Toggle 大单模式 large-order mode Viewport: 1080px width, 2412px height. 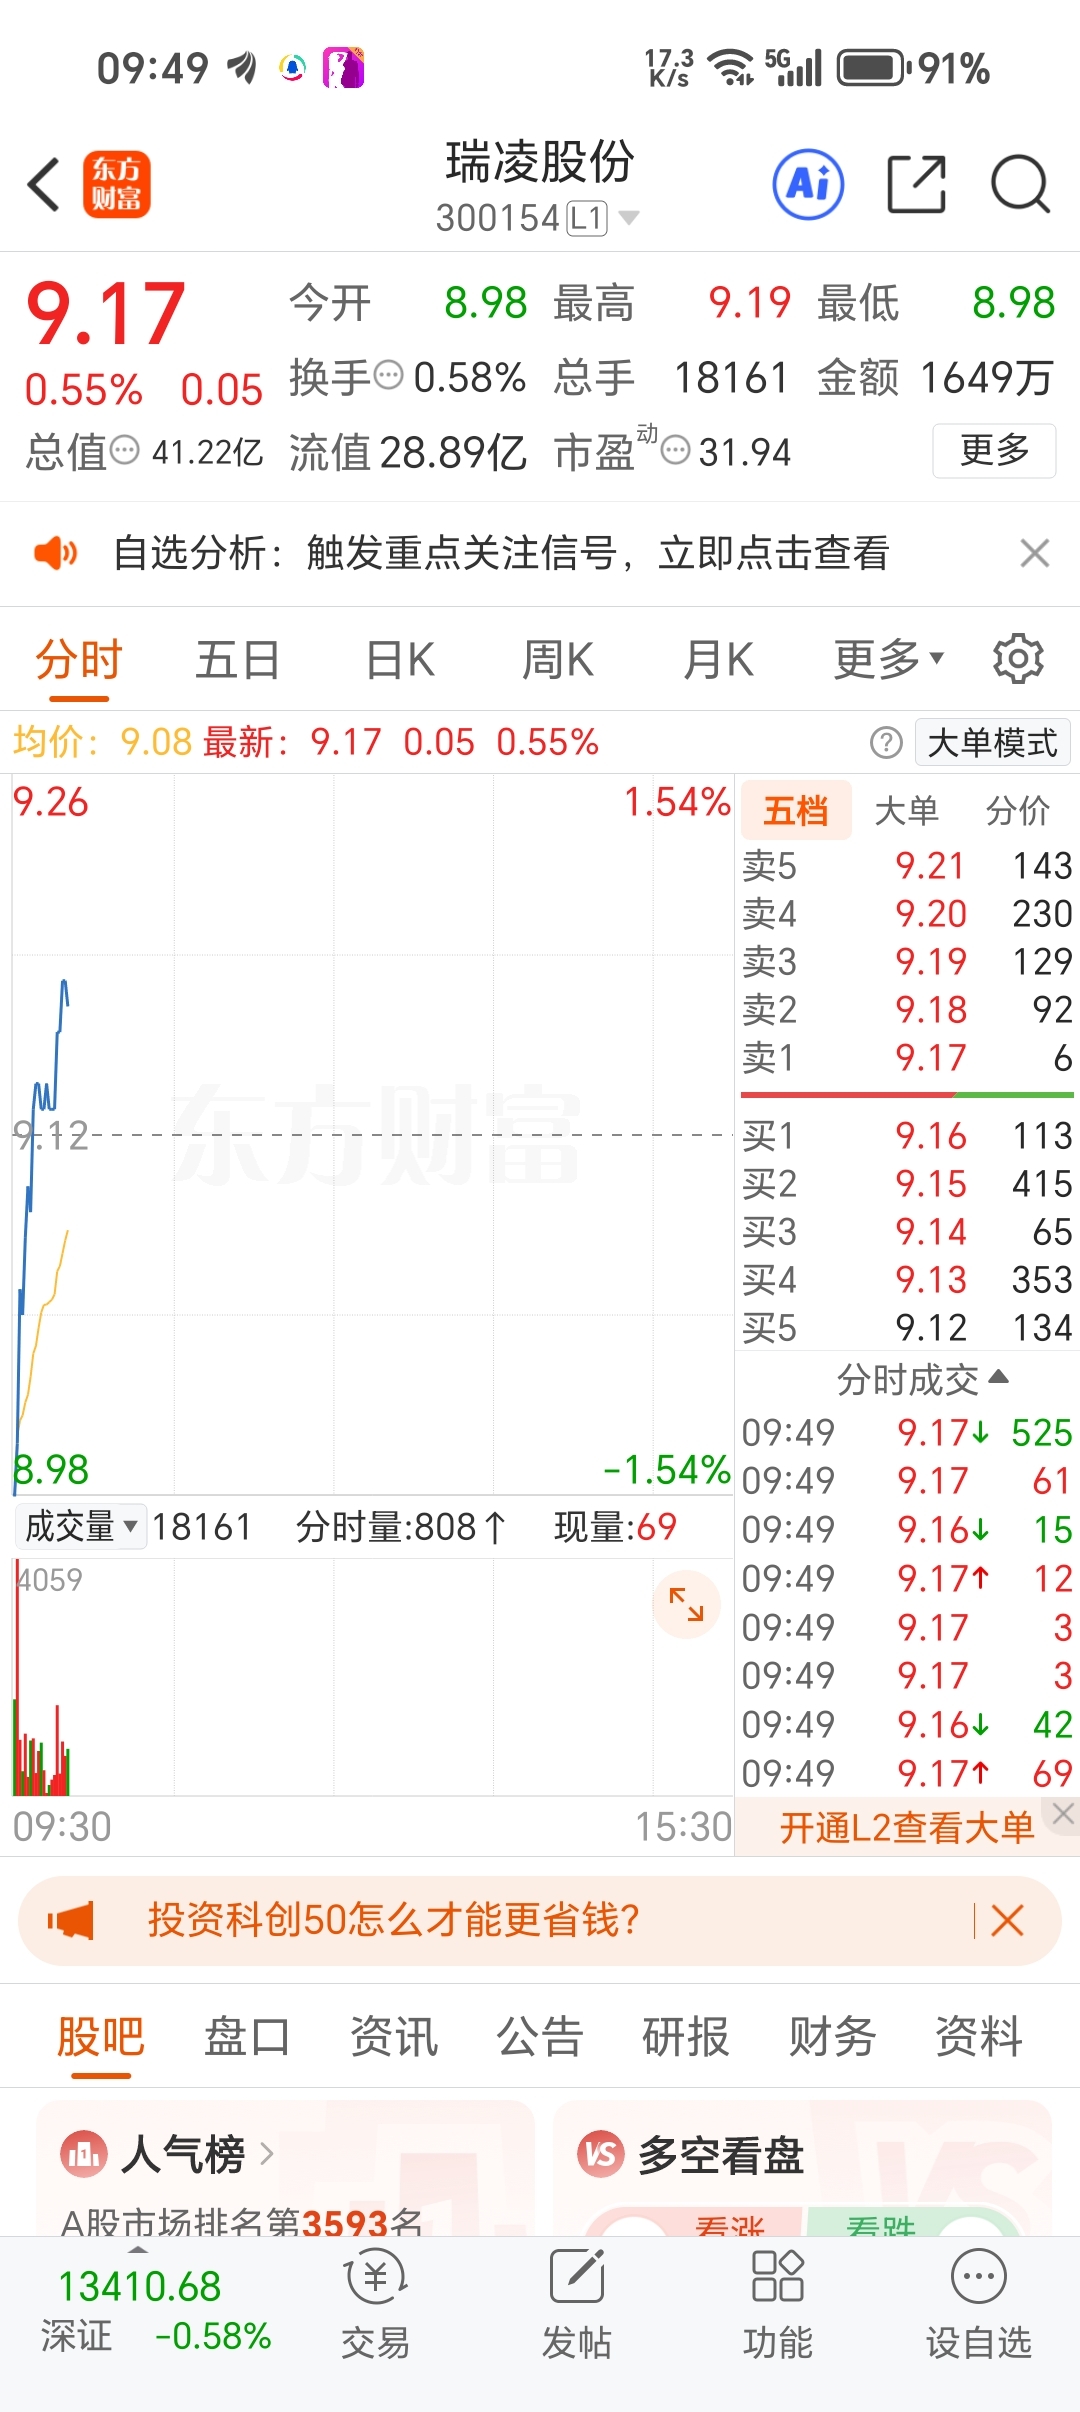coord(992,743)
